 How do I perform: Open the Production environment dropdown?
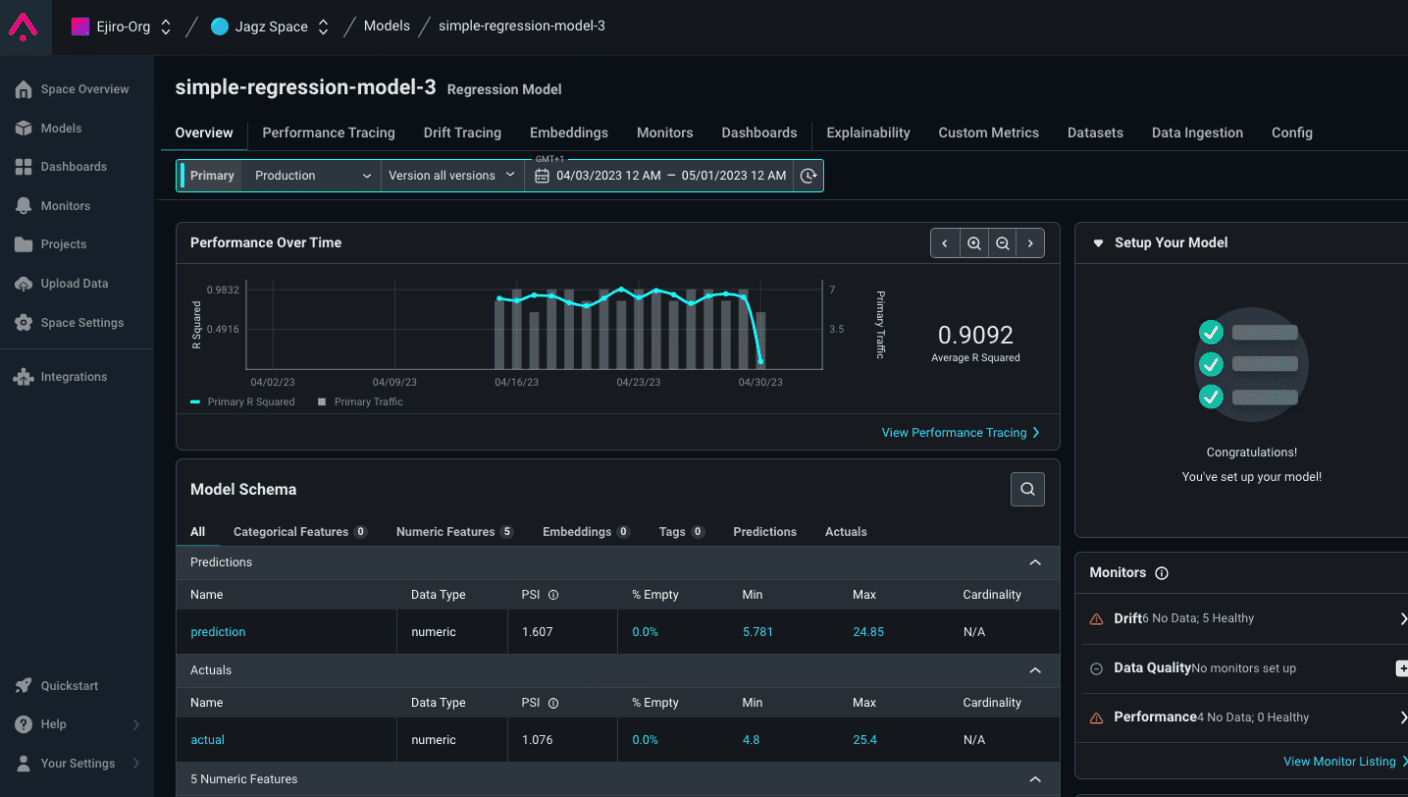click(x=311, y=176)
